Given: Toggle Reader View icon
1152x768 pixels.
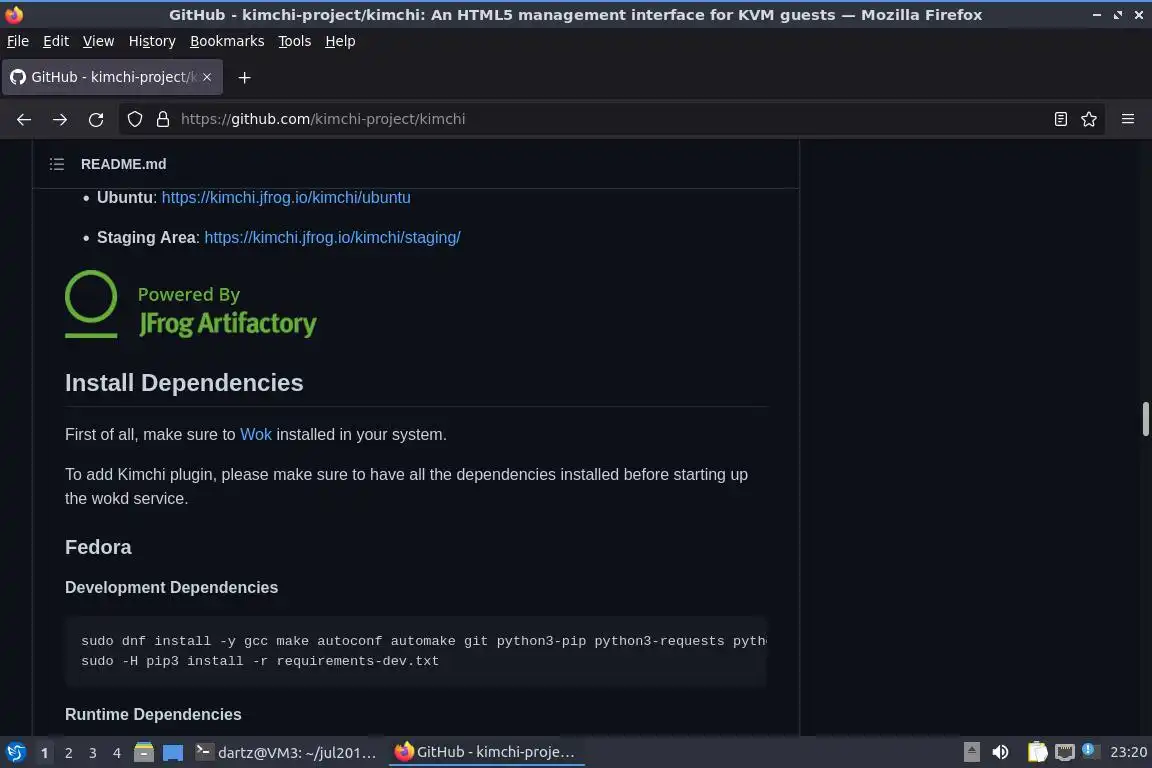Looking at the screenshot, I should (x=1060, y=119).
